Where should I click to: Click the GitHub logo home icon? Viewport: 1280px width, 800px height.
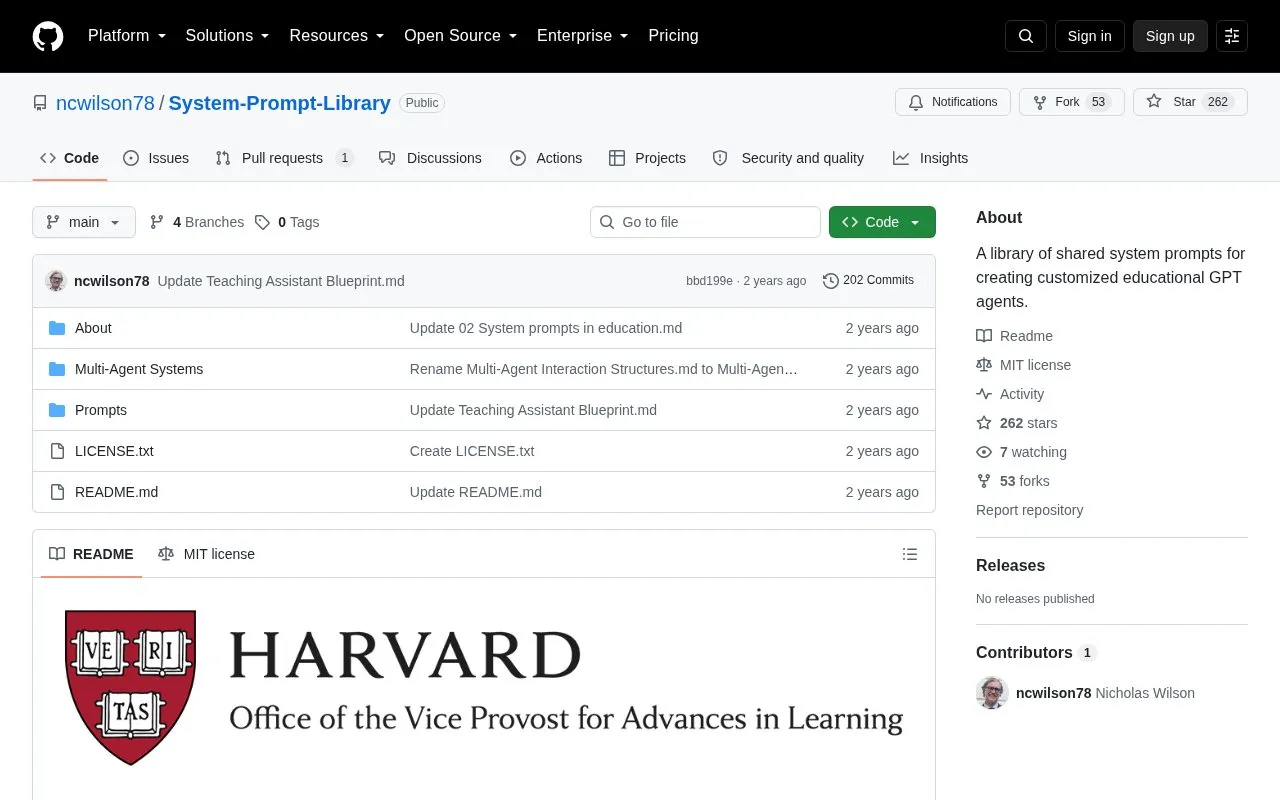pyautogui.click(x=48, y=36)
